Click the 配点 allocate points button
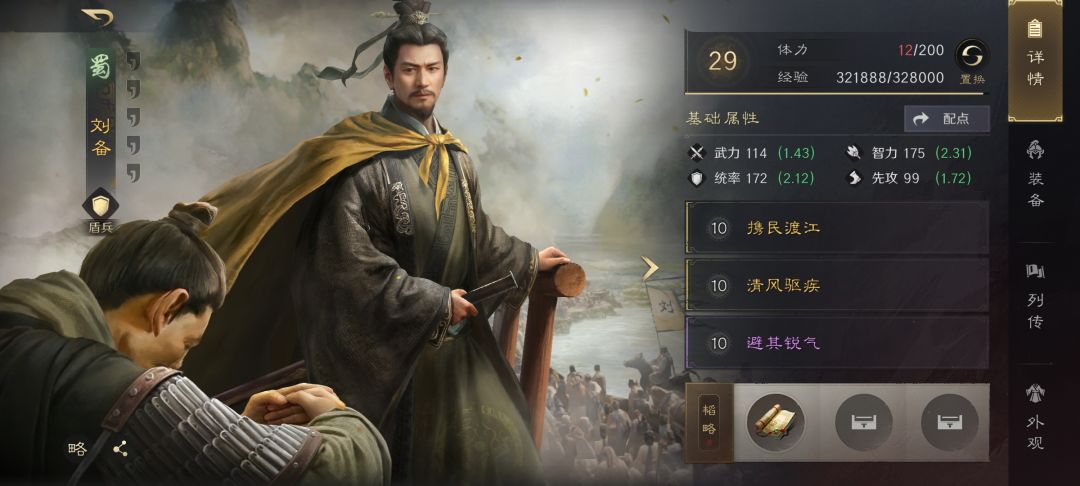This screenshot has width=1080, height=486. [x=946, y=119]
